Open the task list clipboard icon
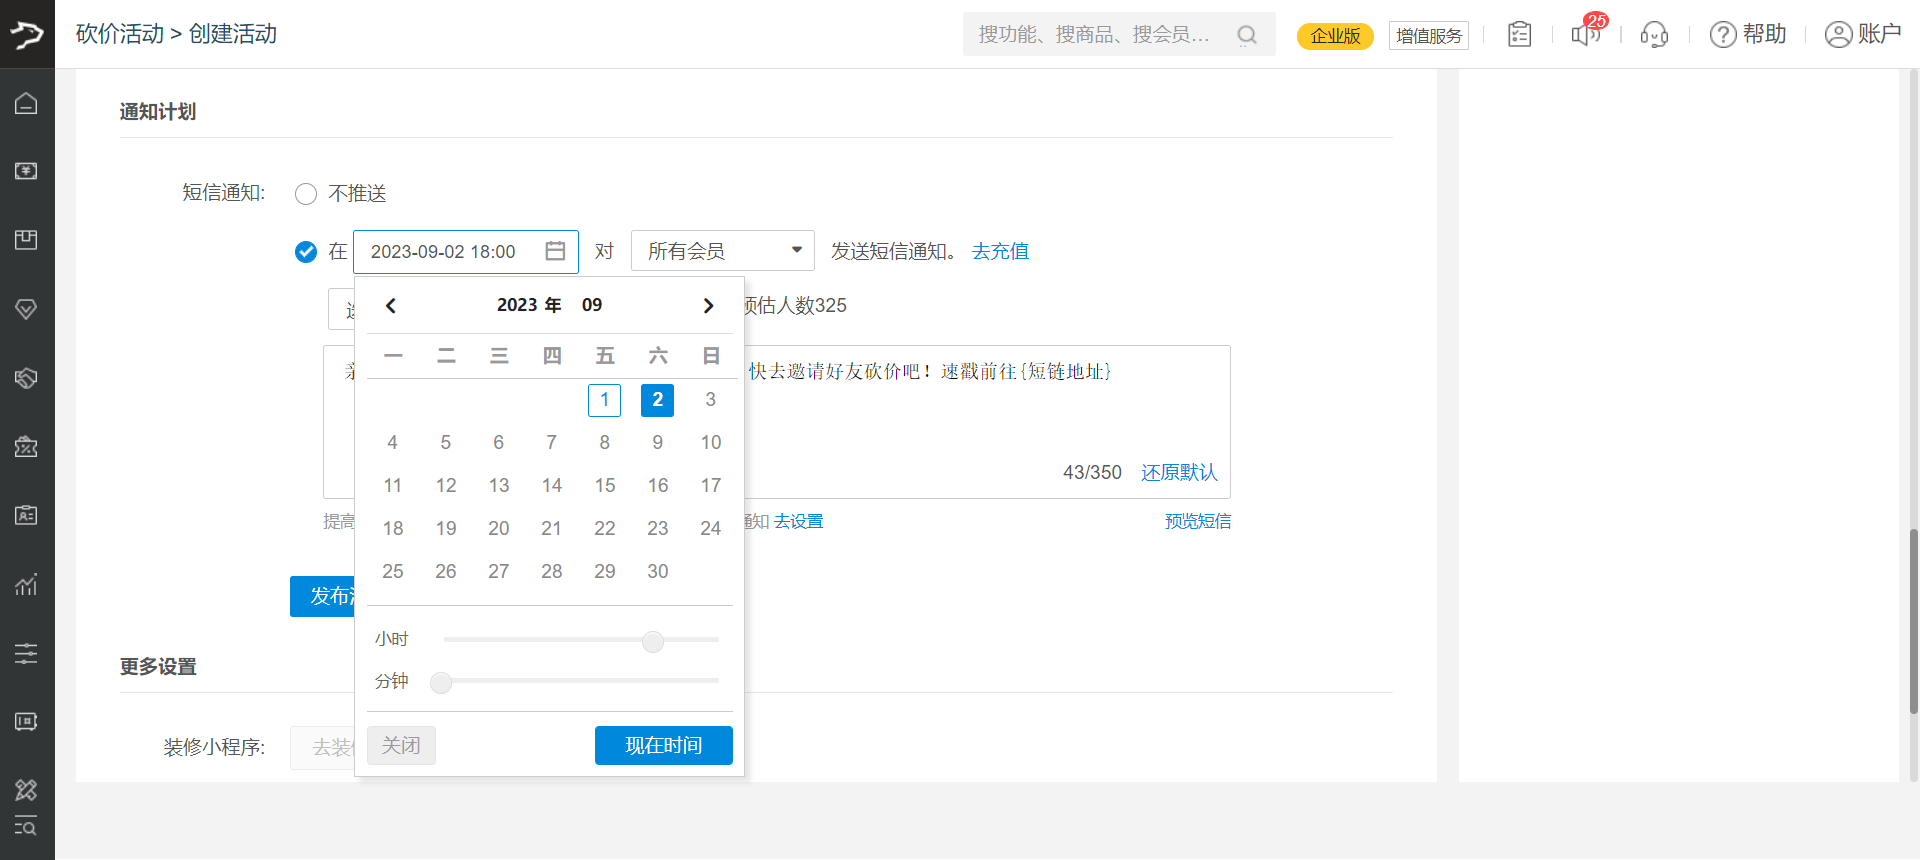 (x=1519, y=35)
